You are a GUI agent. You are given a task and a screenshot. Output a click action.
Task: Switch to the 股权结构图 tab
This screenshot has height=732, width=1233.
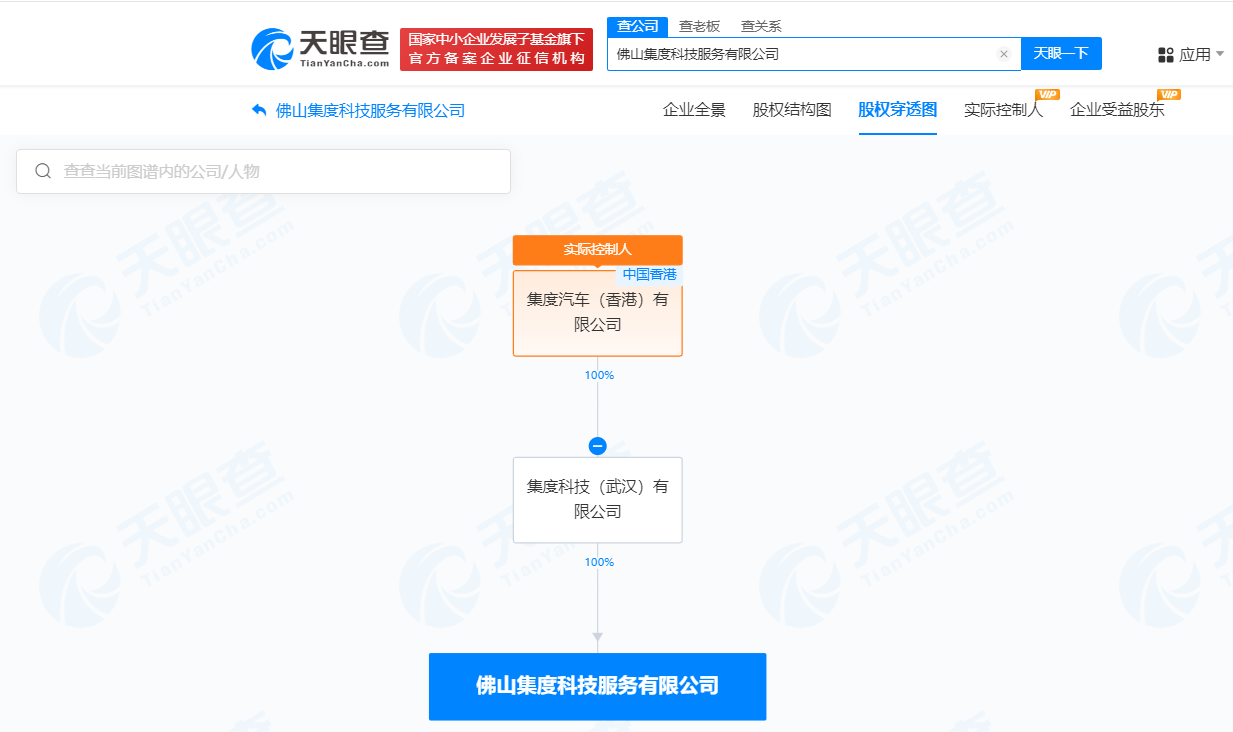coord(792,110)
